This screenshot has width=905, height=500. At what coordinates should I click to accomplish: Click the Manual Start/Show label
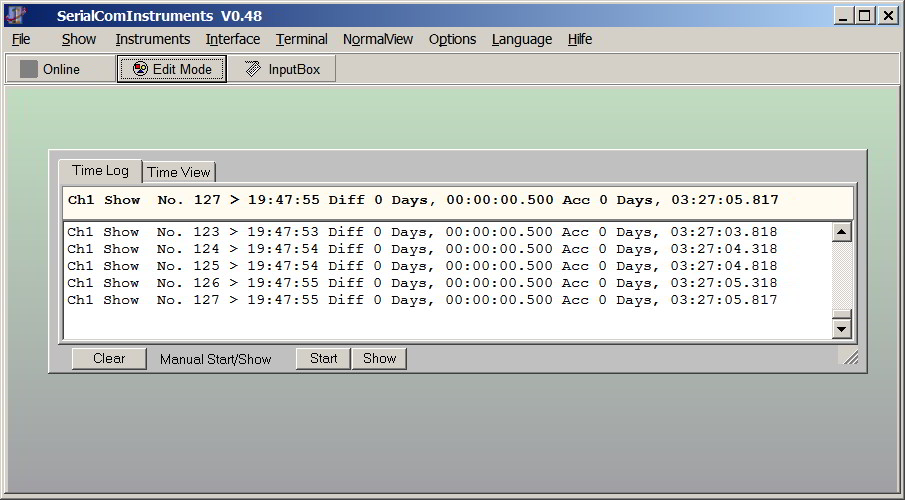pyautogui.click(x=215, y=359)
